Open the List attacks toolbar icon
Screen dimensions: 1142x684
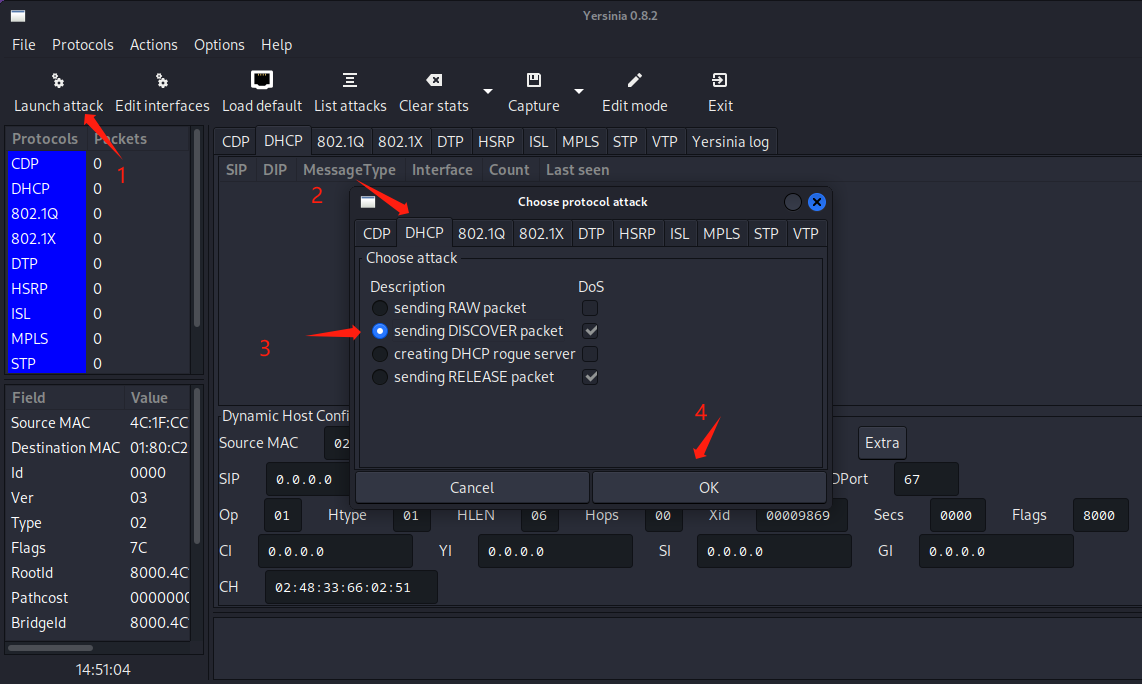tap(350, 80)
